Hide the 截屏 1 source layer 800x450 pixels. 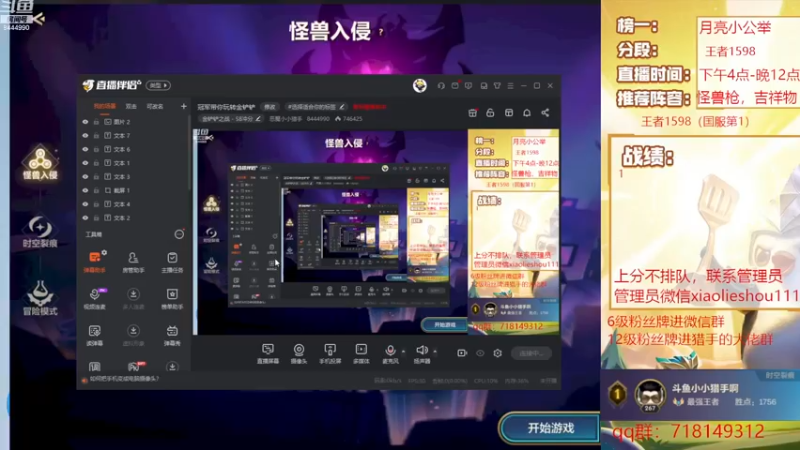(85, 190)
